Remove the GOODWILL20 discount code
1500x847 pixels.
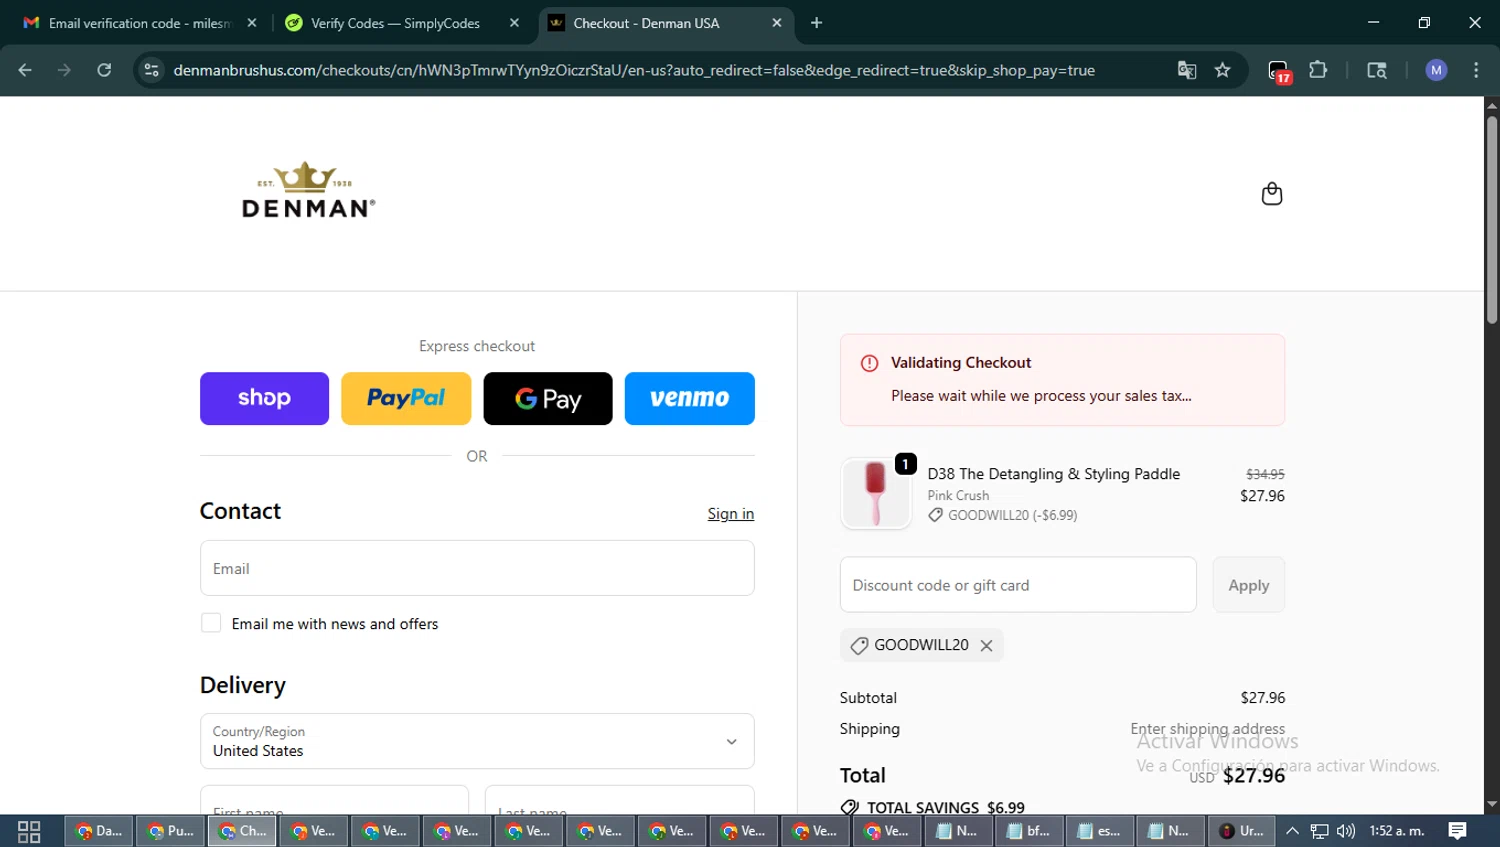tap(986, 646)
